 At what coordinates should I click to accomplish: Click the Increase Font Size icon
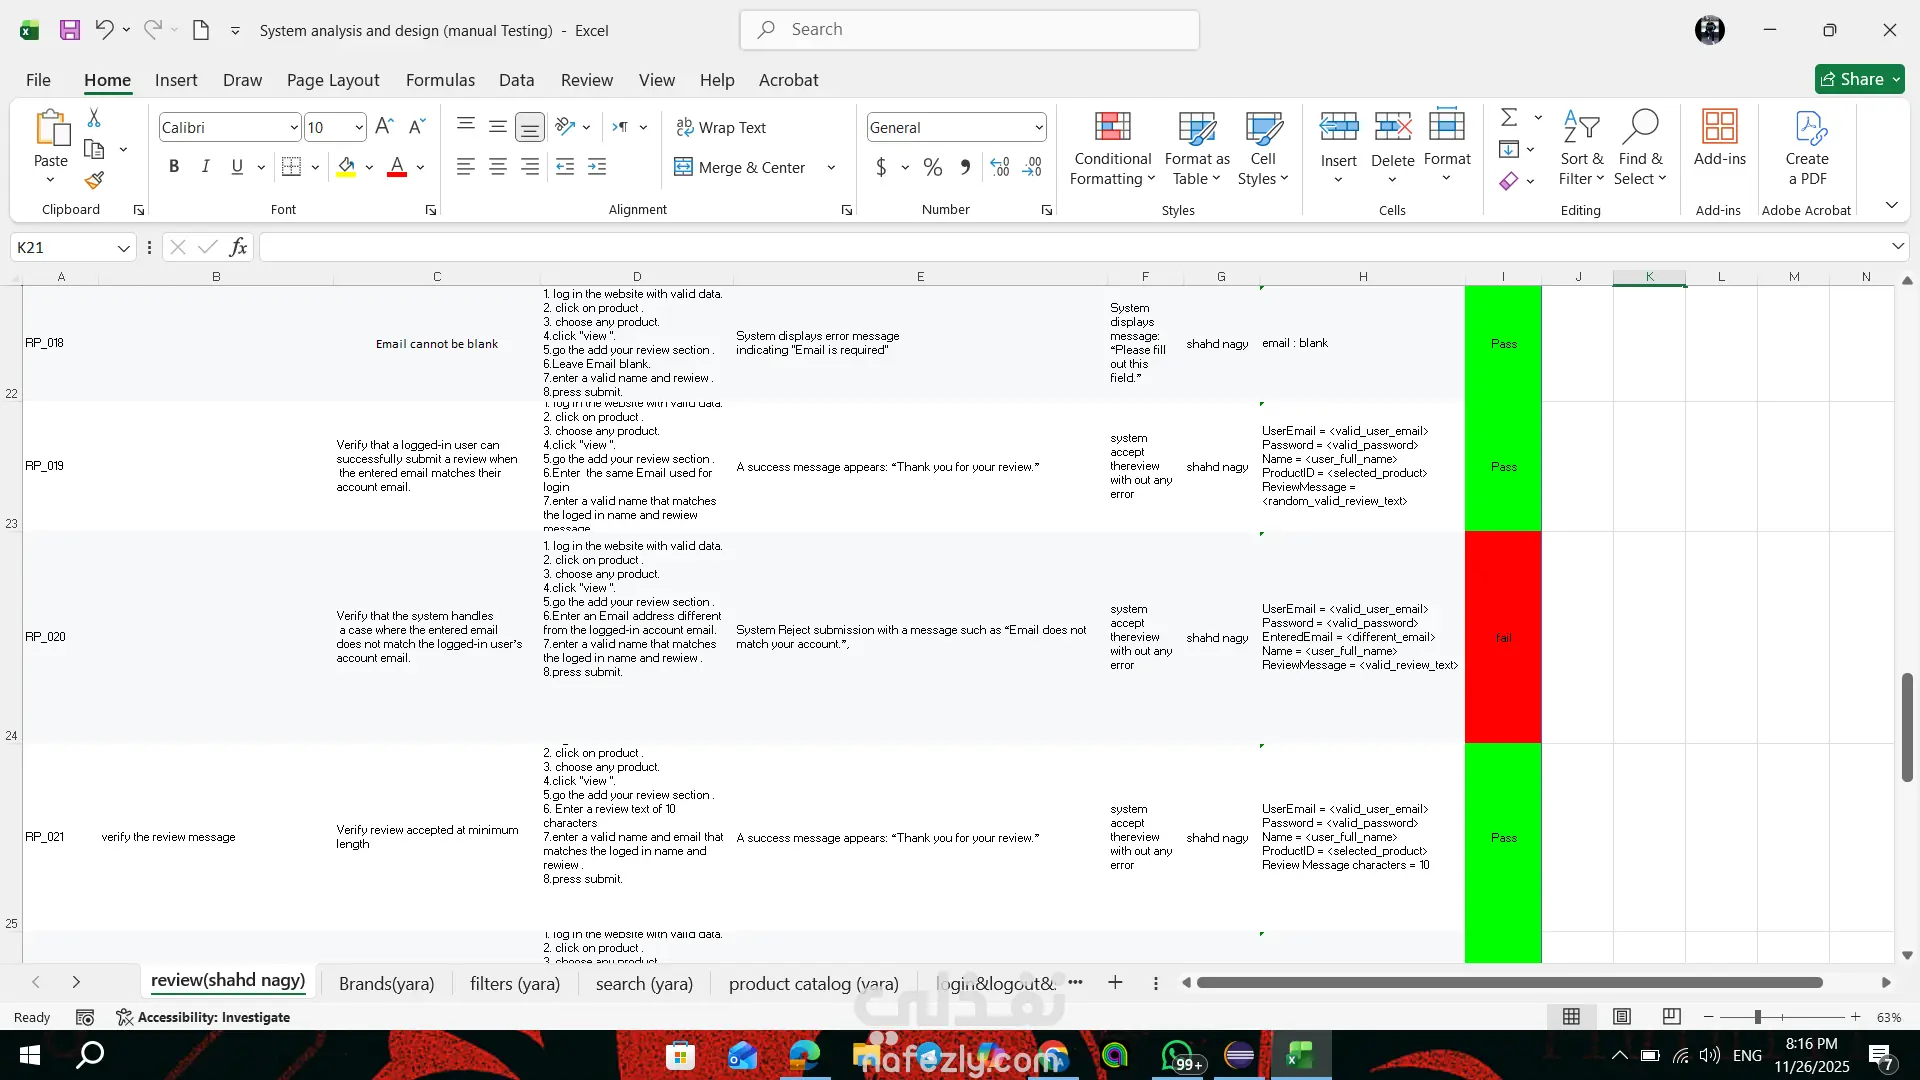(x=384, y=127)
